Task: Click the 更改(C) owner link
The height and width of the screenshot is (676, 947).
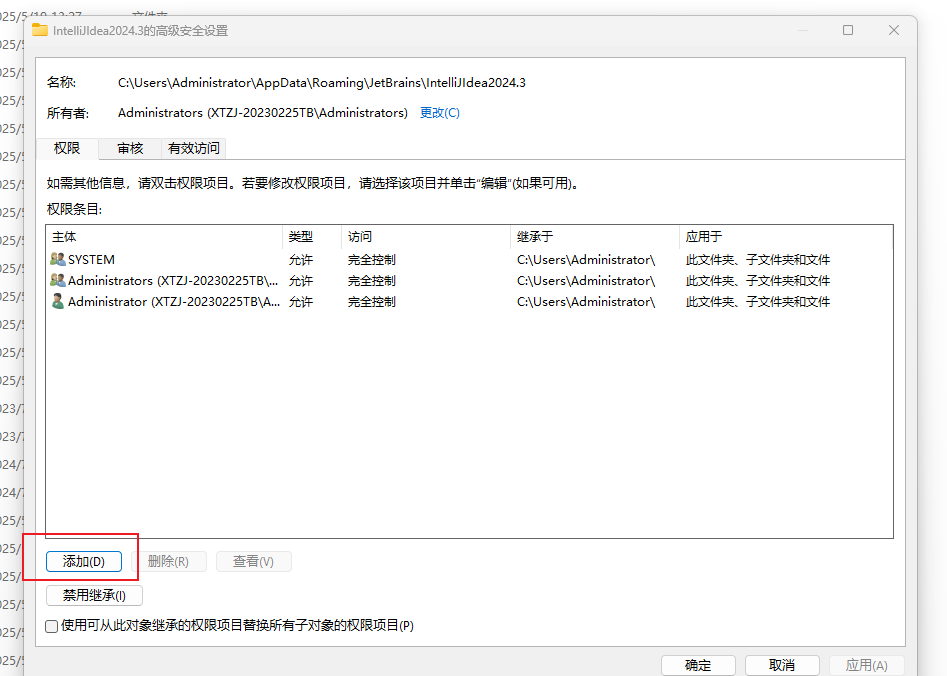Action: click(x=440, y=113)
